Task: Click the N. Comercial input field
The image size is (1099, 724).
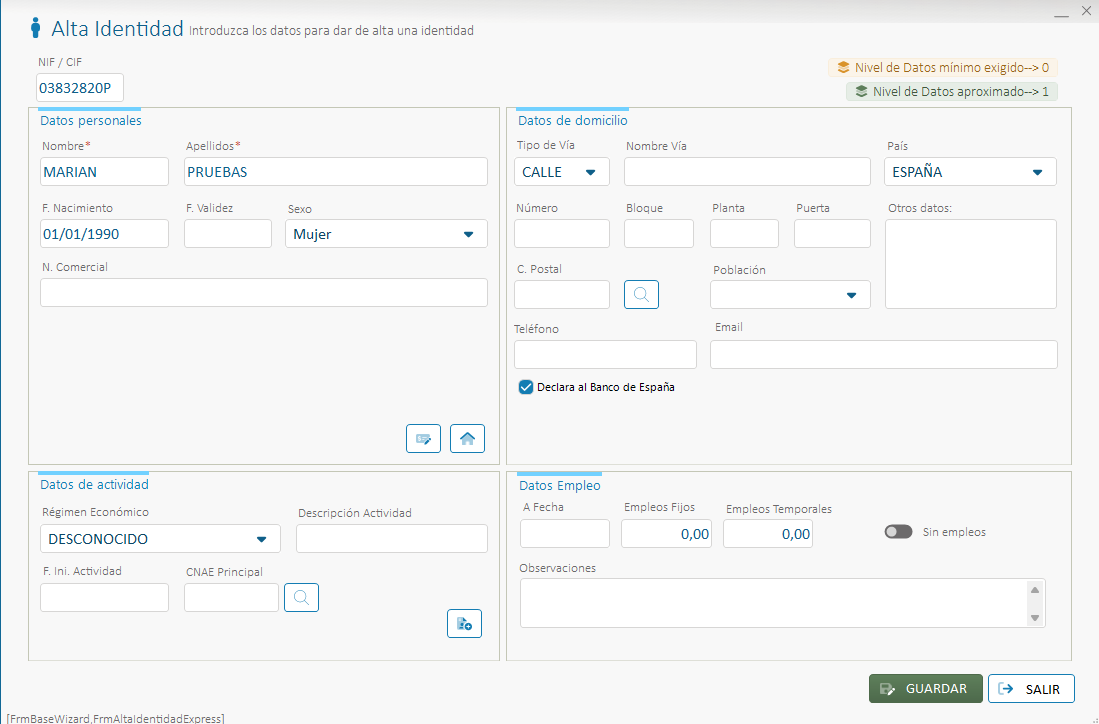Action: click(x=264, y=292)
